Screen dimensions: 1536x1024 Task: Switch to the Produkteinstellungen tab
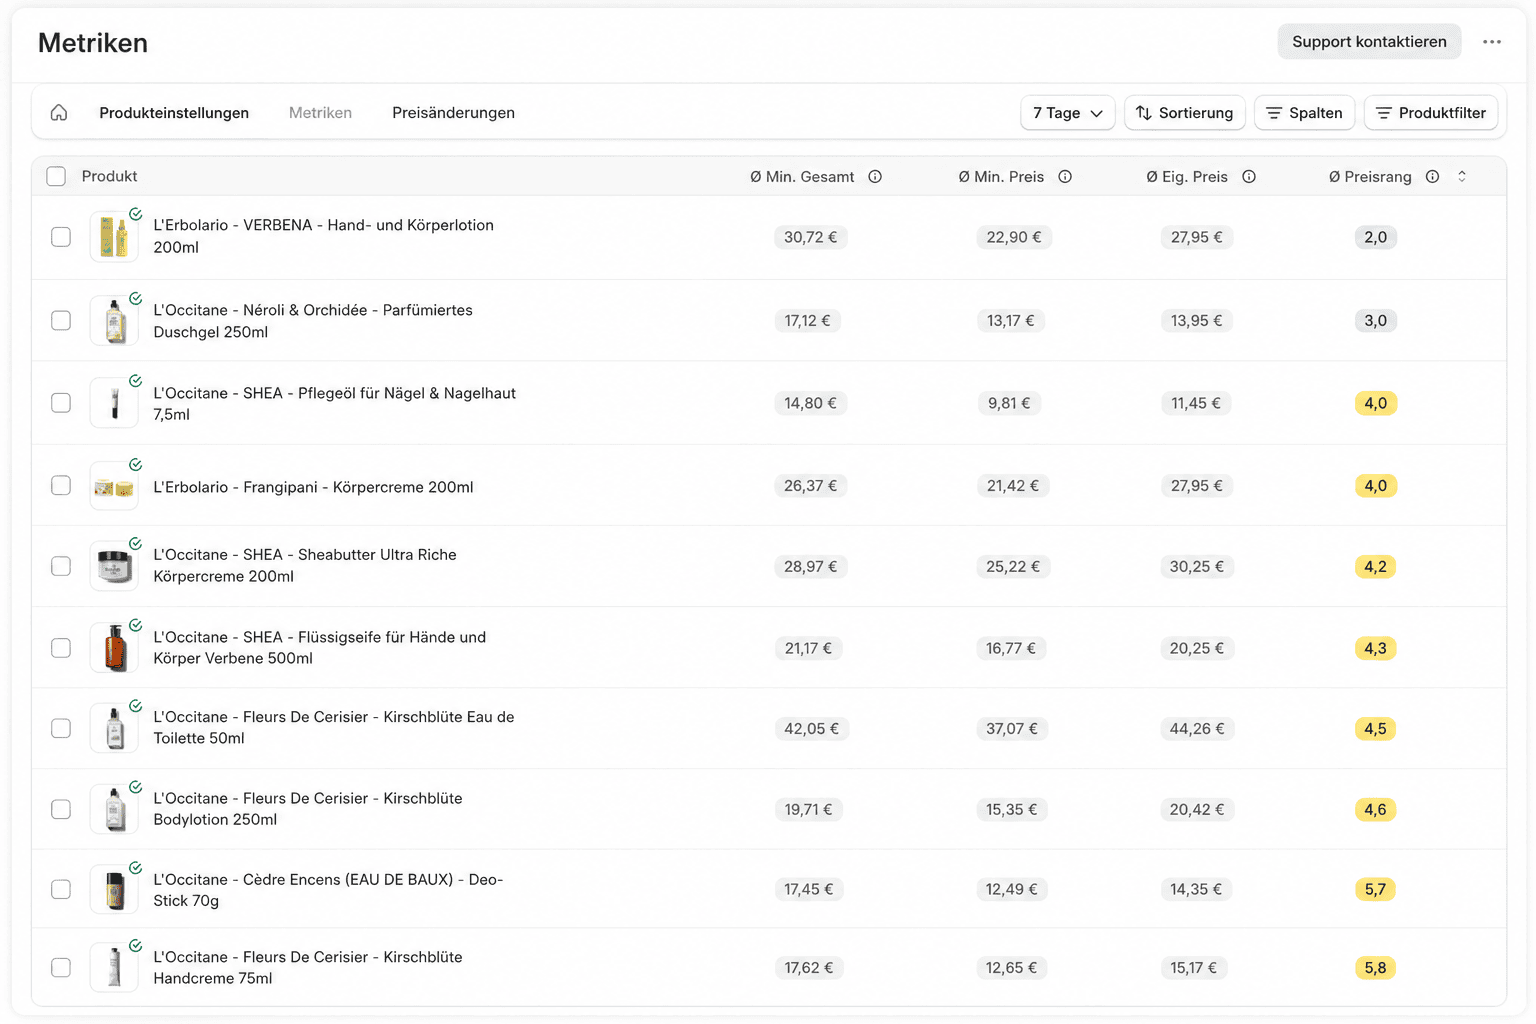174,113
